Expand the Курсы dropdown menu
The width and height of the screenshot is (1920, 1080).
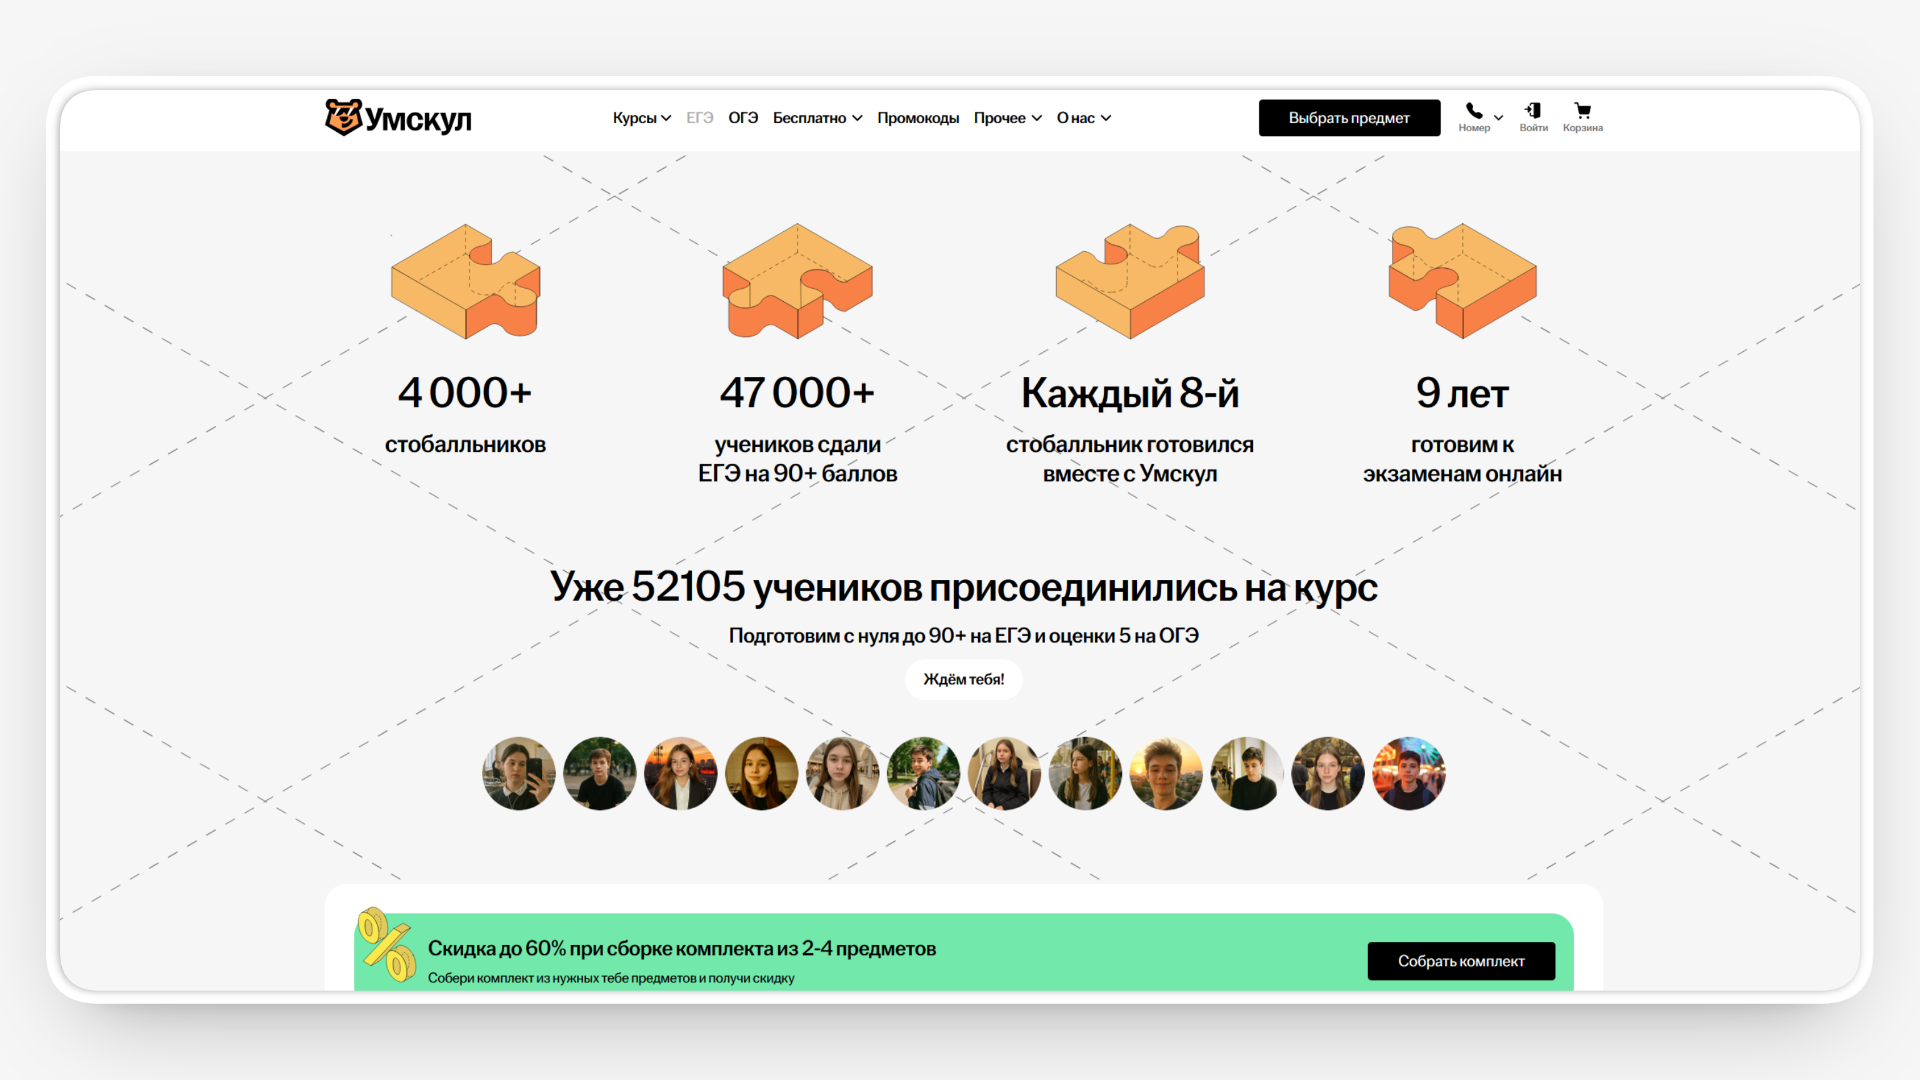(x=642, y=118)
